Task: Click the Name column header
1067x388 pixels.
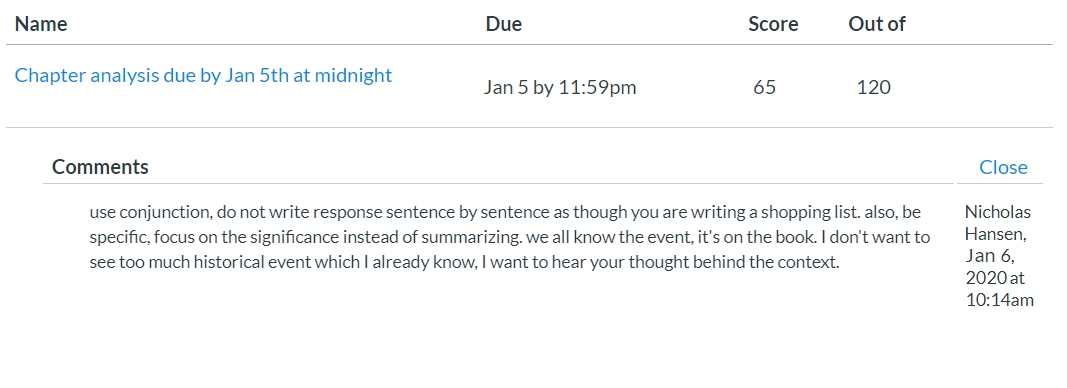Action: pyautogui.click(x=41, y=24)
